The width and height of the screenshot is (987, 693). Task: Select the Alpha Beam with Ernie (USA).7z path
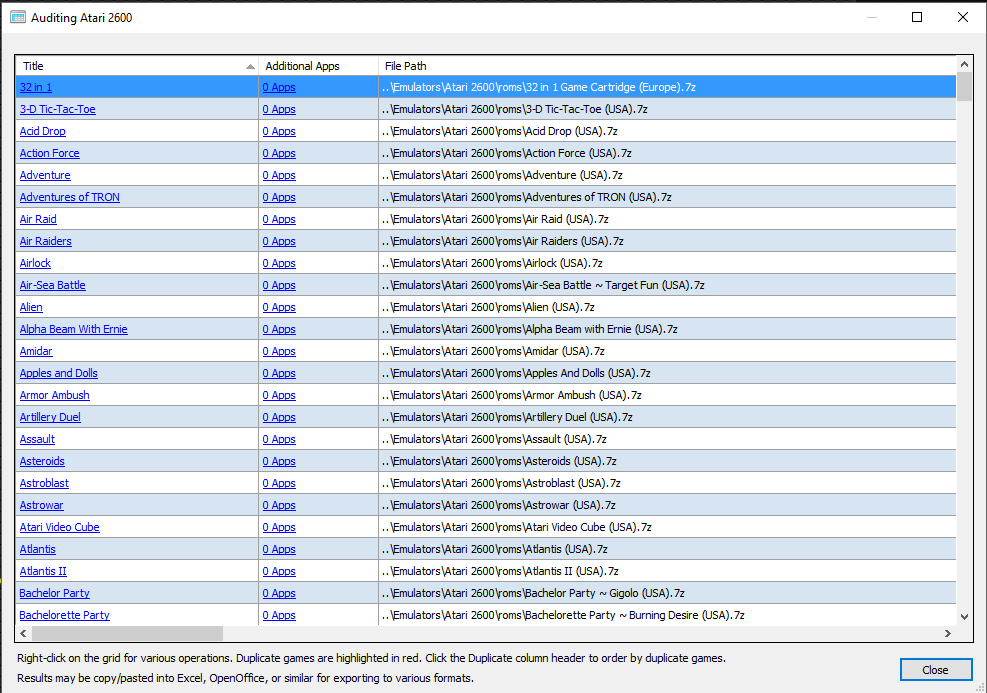529,329
